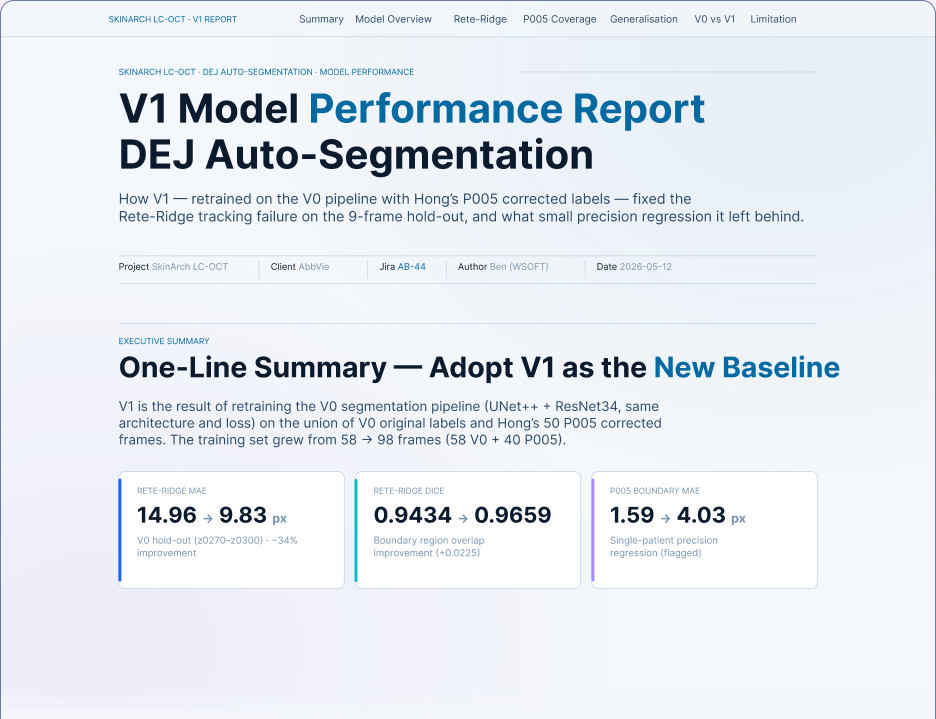The width and height of the screenshot is (936, 719).
Task: Select the Rete-Ridge Dice card
Action: (x=468, y=530)
